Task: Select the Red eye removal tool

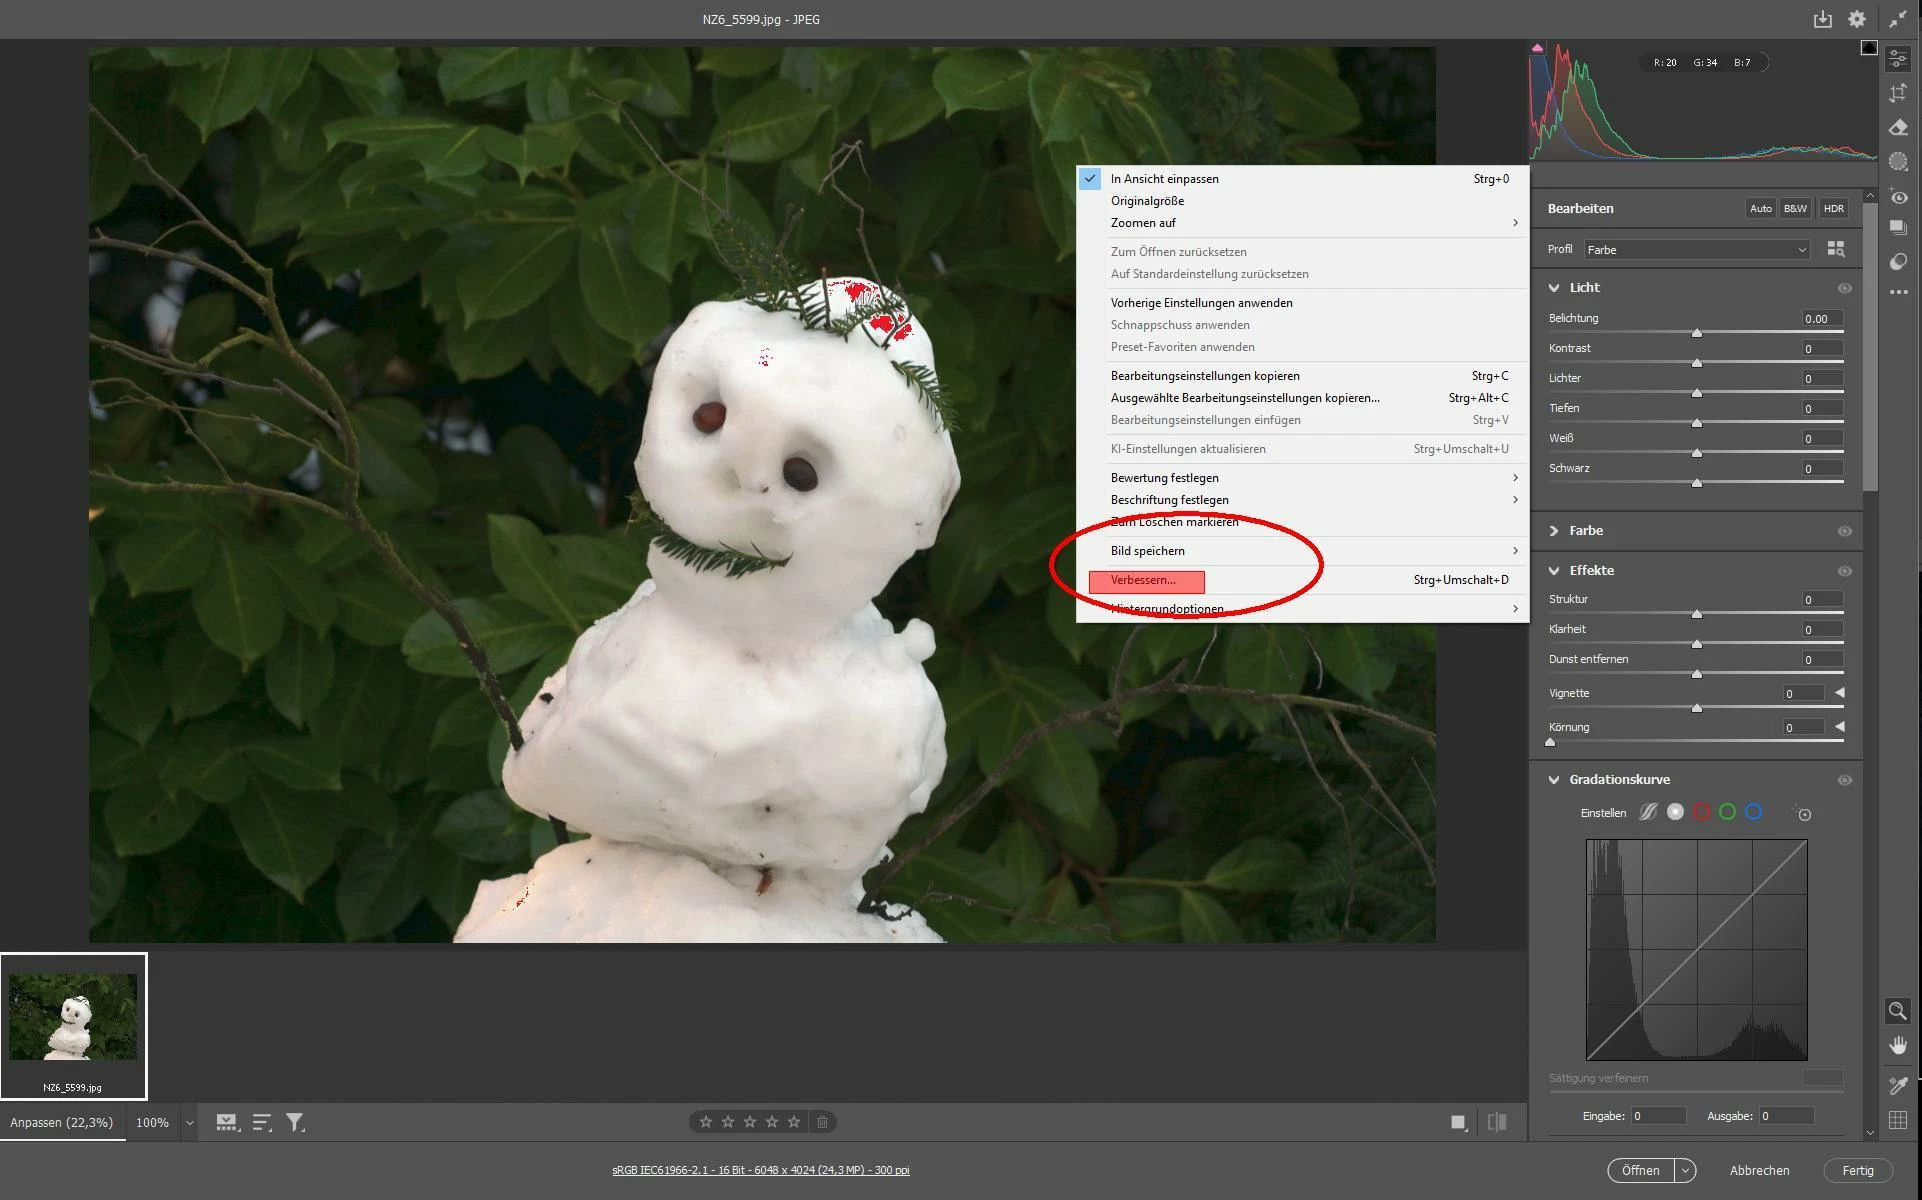Action: pyautogui.click(x=1898, y=197)
